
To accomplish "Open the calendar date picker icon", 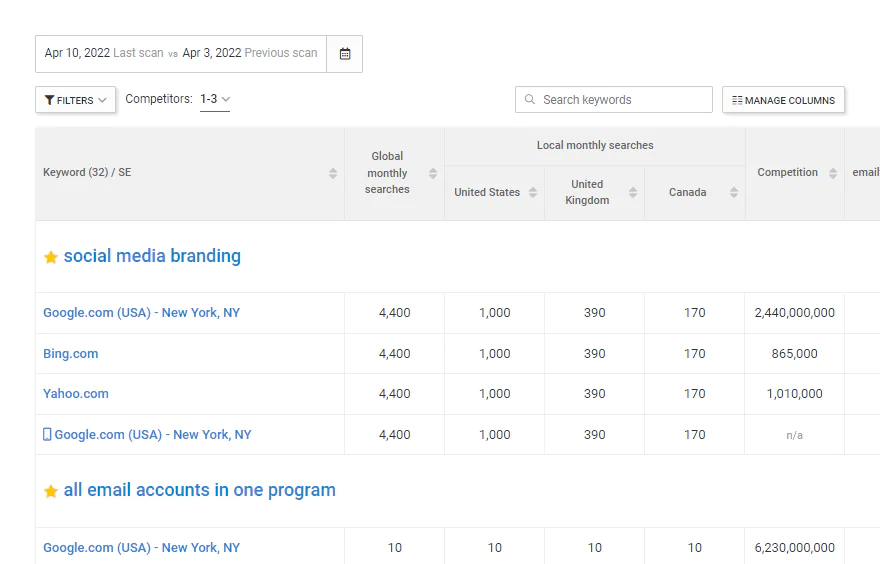I will [345, 54].
